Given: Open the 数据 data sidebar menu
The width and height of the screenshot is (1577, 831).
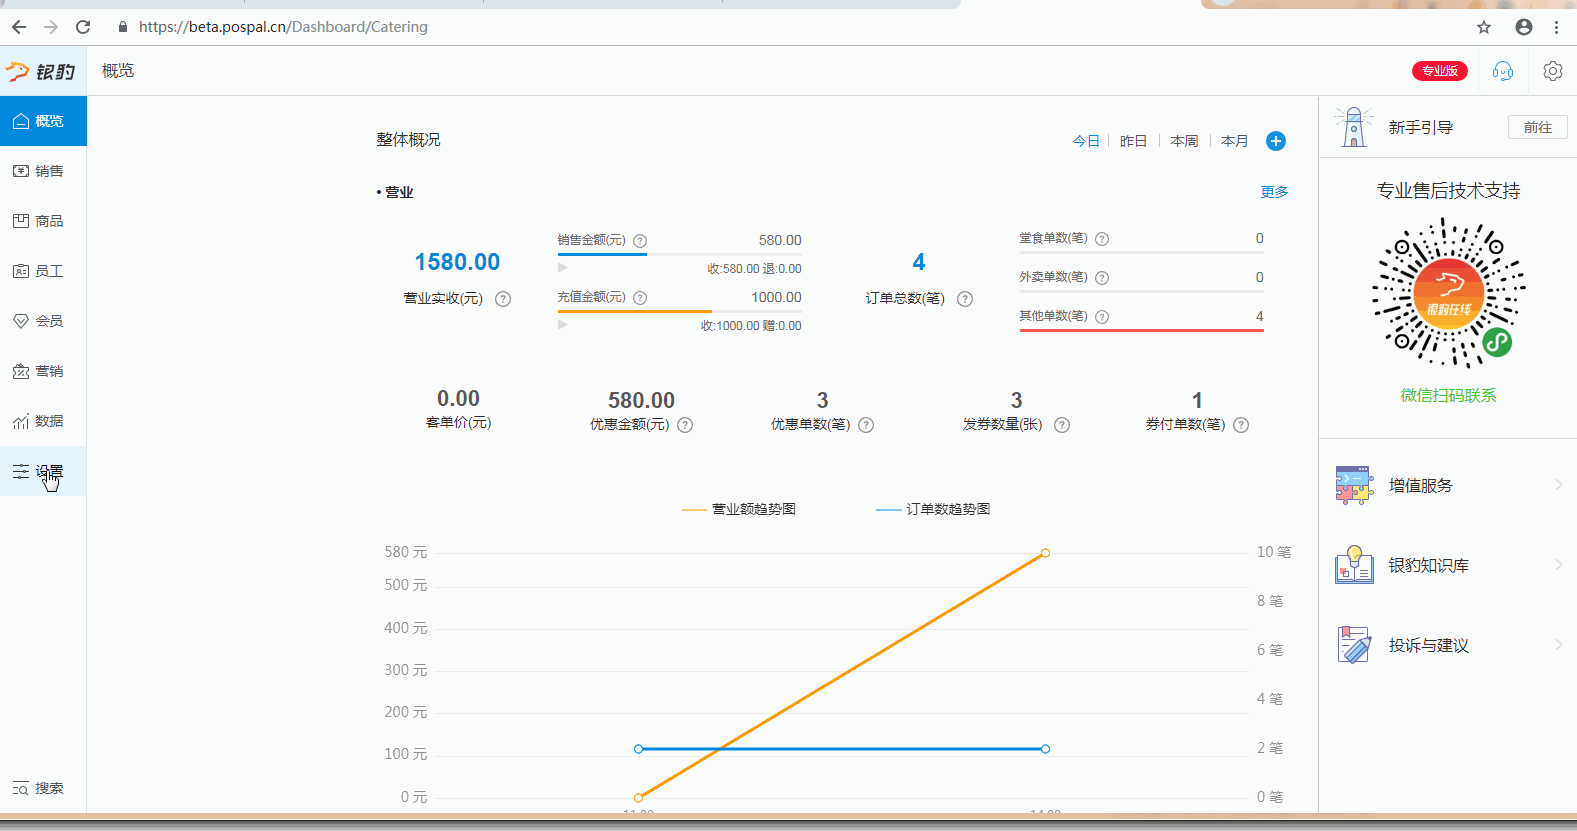Looking at the screenshot, I should (43, 421).
